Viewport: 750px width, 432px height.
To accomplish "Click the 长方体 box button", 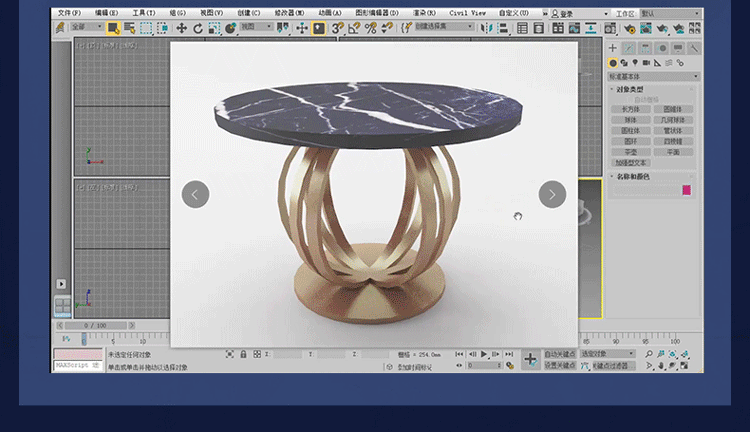I will [631, 109].
